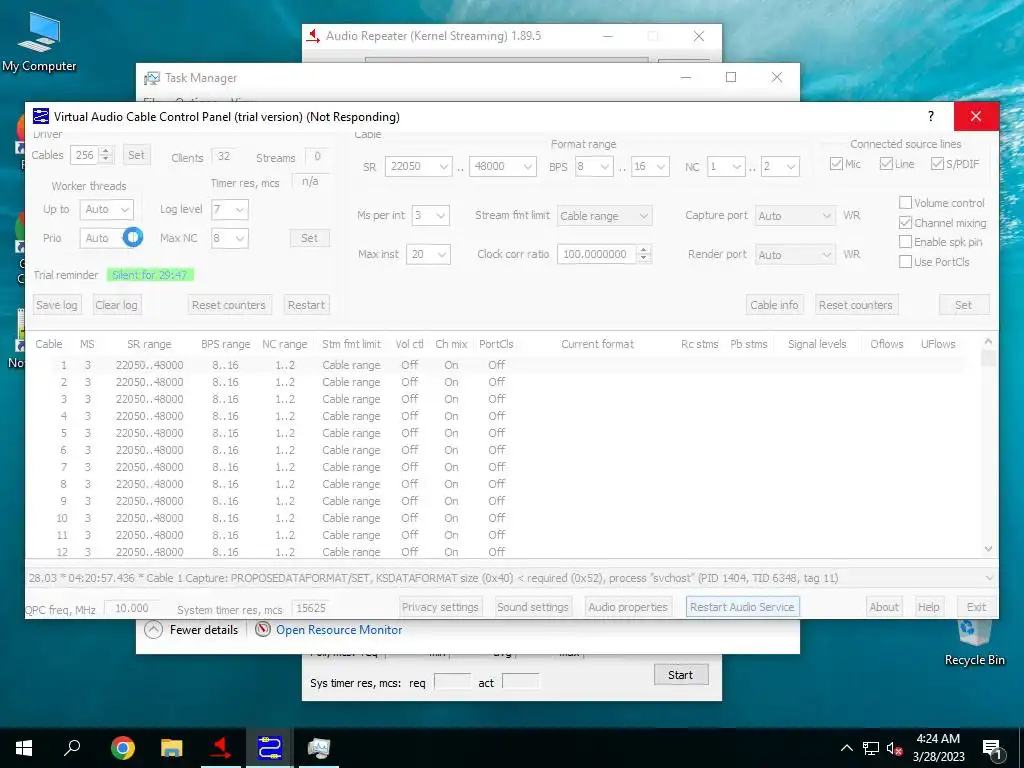Click Restart Audio Service button
The width and height of the screenshot is (1024, 768).
(x=743, y=607)
